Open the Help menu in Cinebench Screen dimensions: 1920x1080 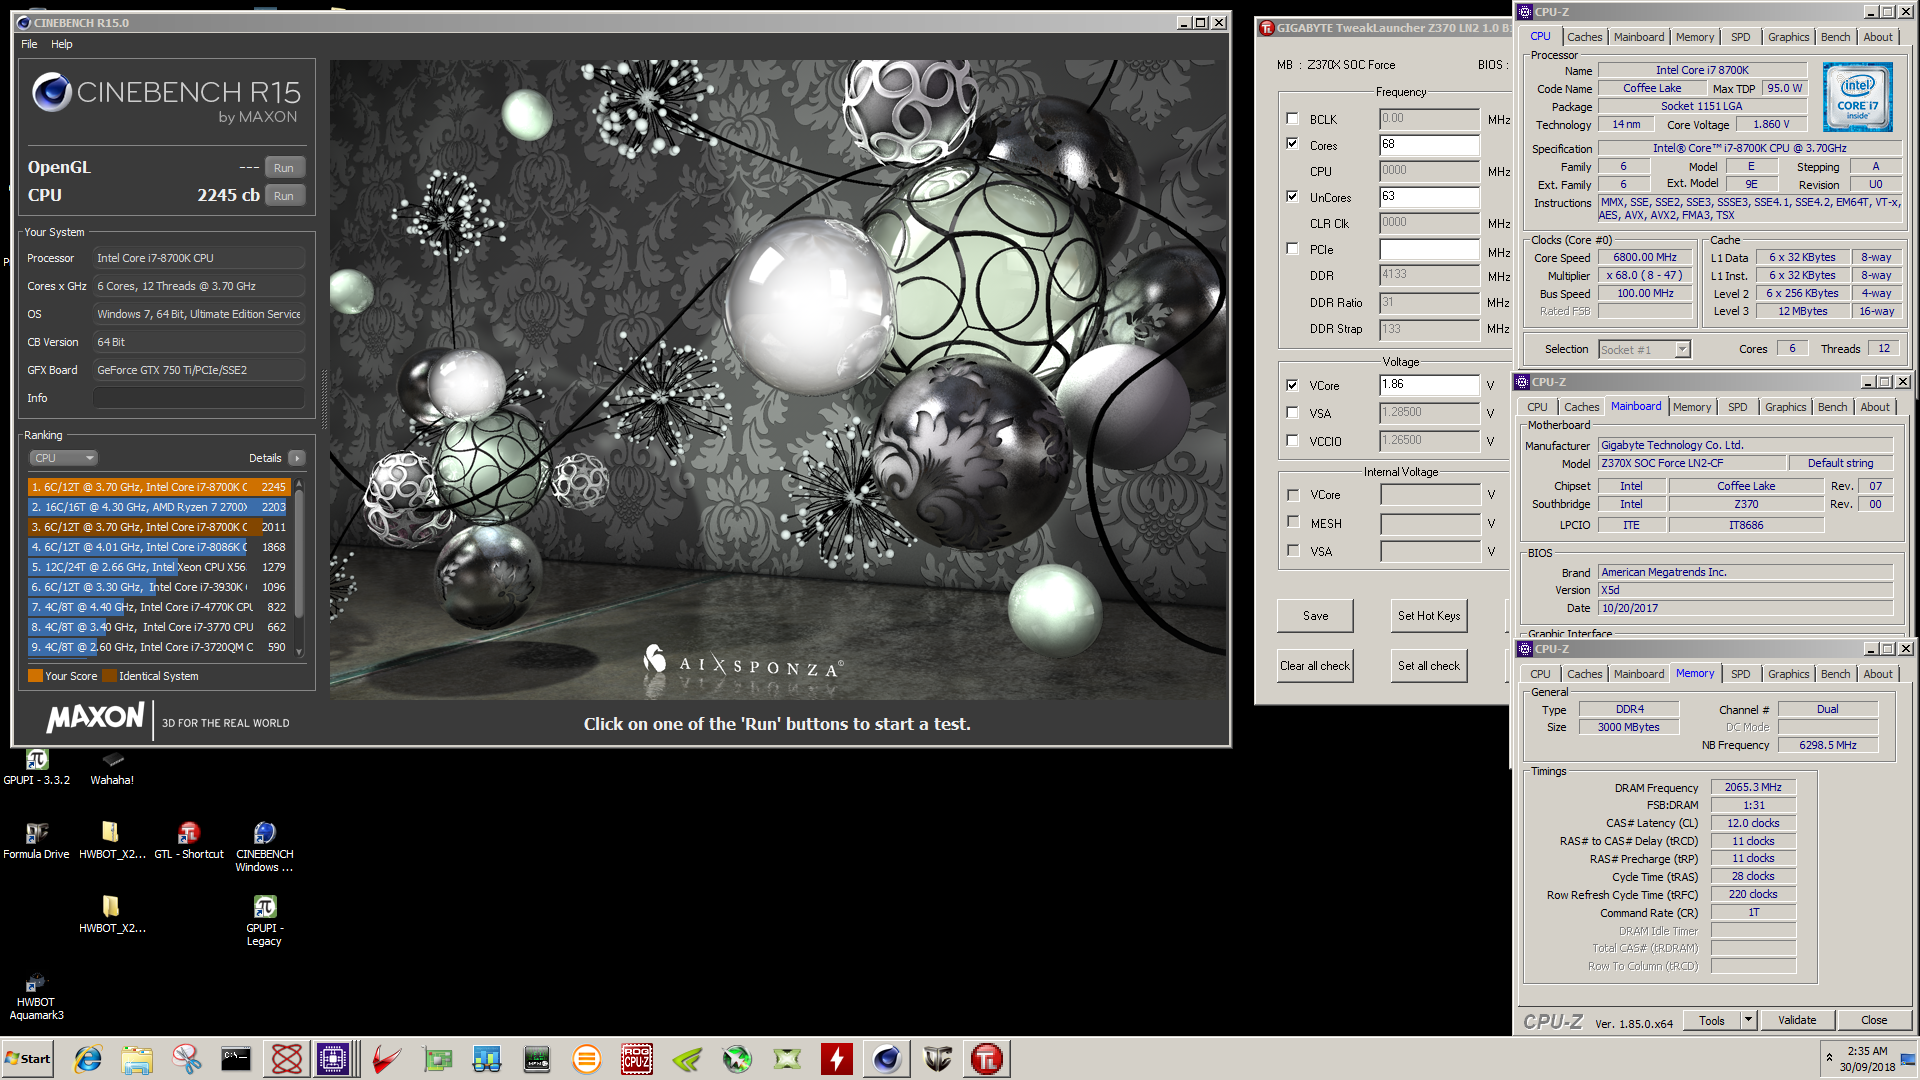[x=62, y=44]
